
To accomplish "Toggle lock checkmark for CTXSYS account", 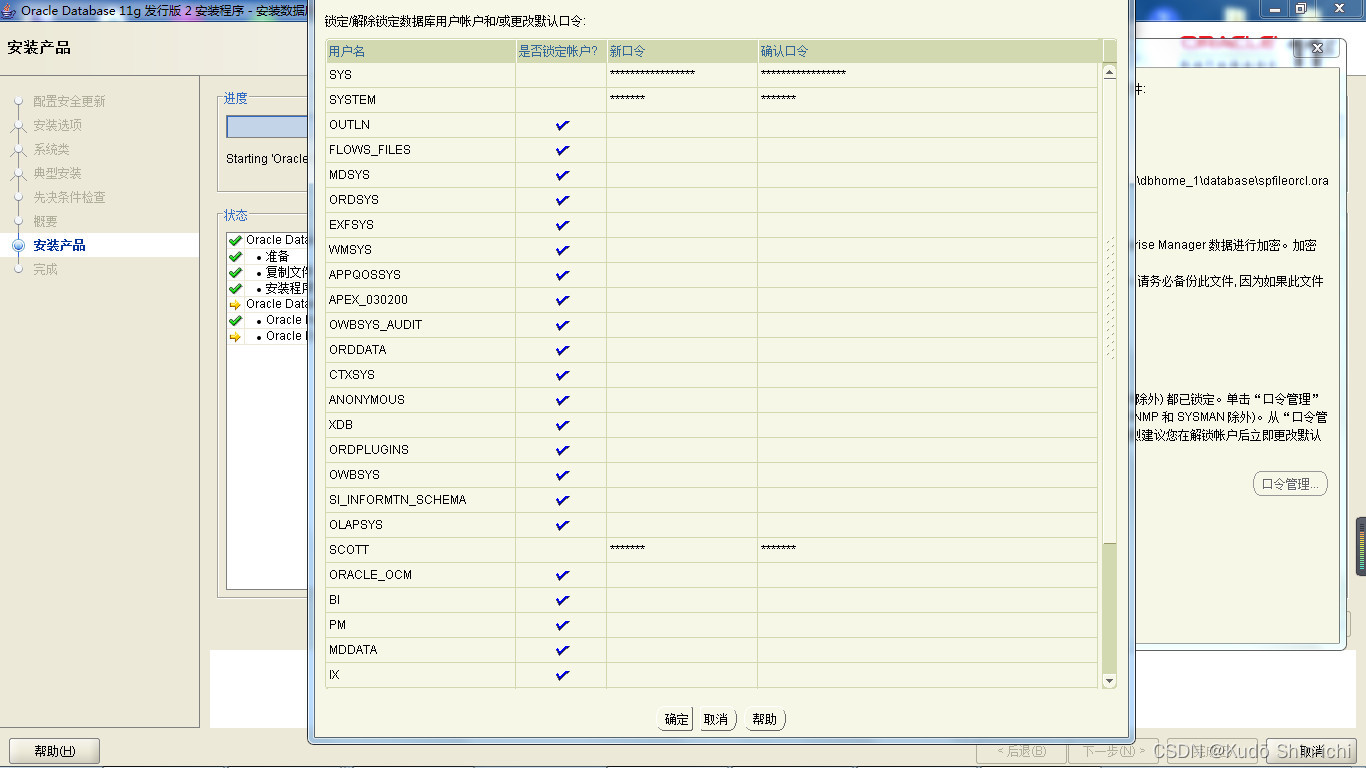I will (x=562, y=375).
